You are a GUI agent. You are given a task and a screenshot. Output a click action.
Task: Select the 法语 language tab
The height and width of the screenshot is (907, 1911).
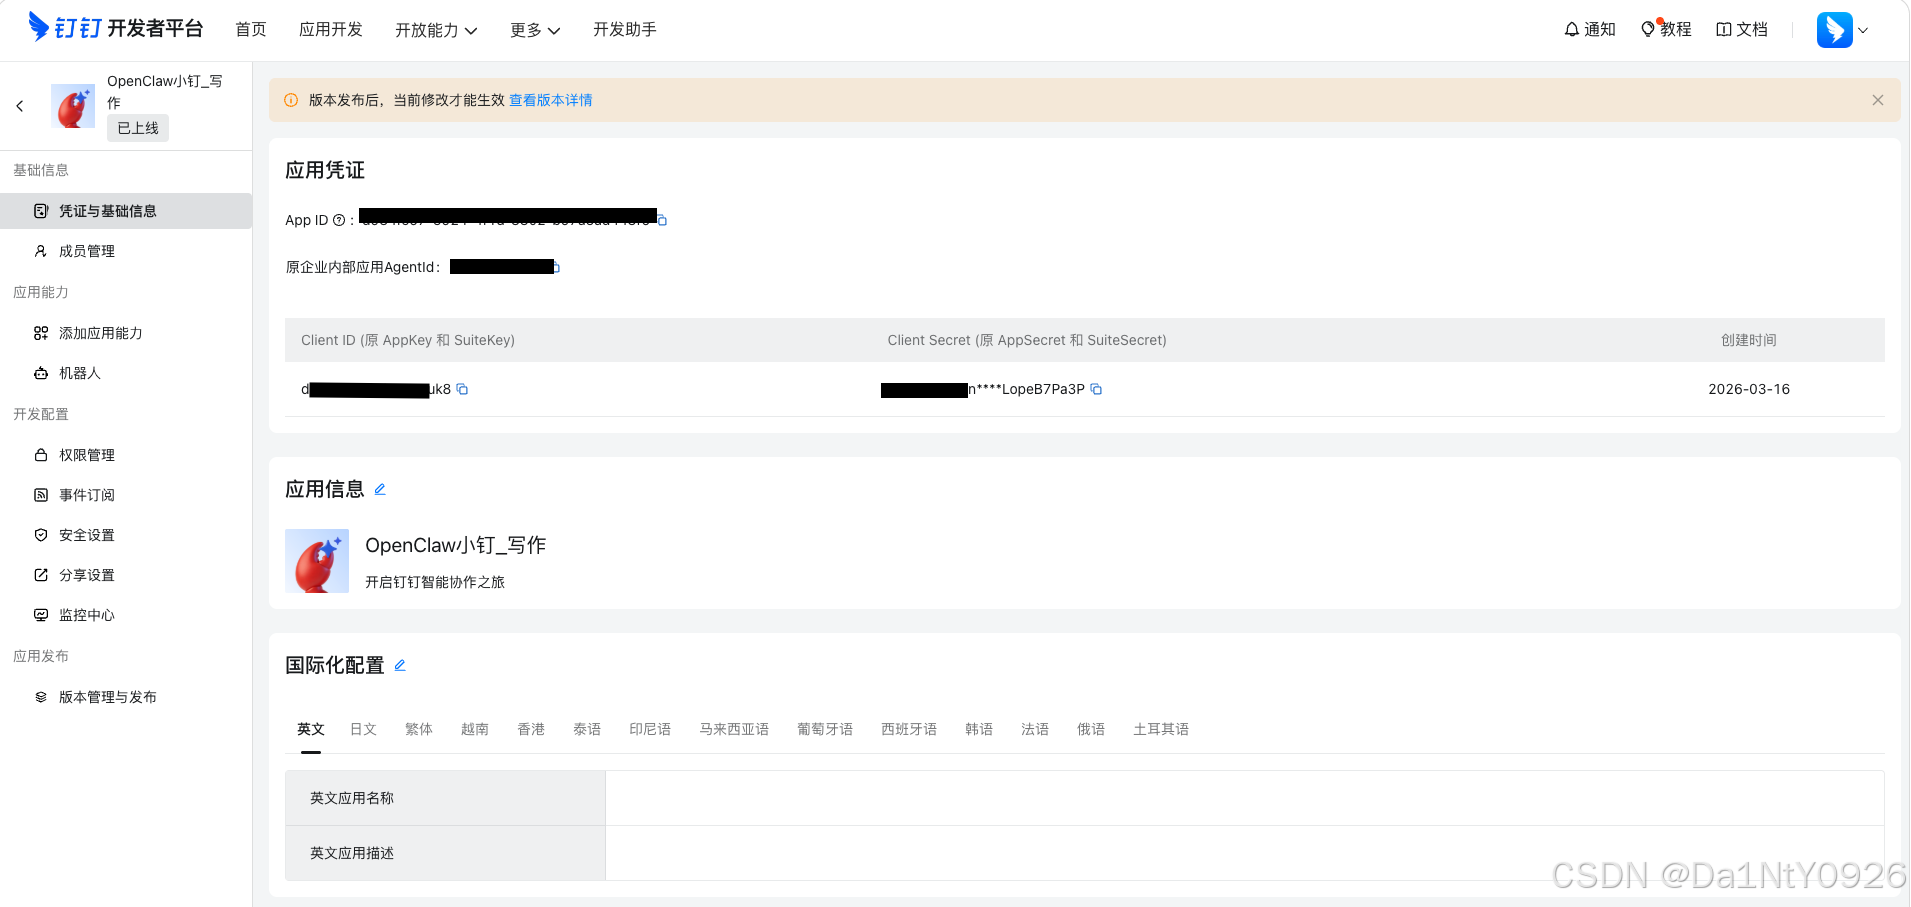point(1035,729)
